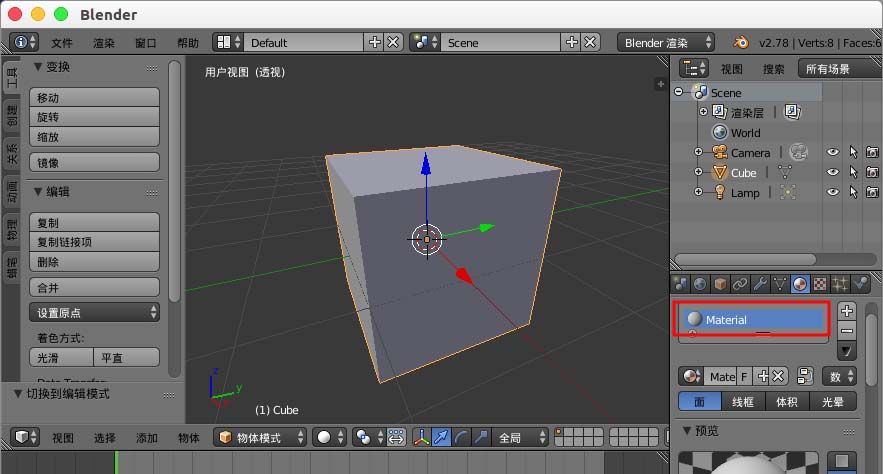
Task: Toggle manipulate center points icon
Action: [396, 437]
